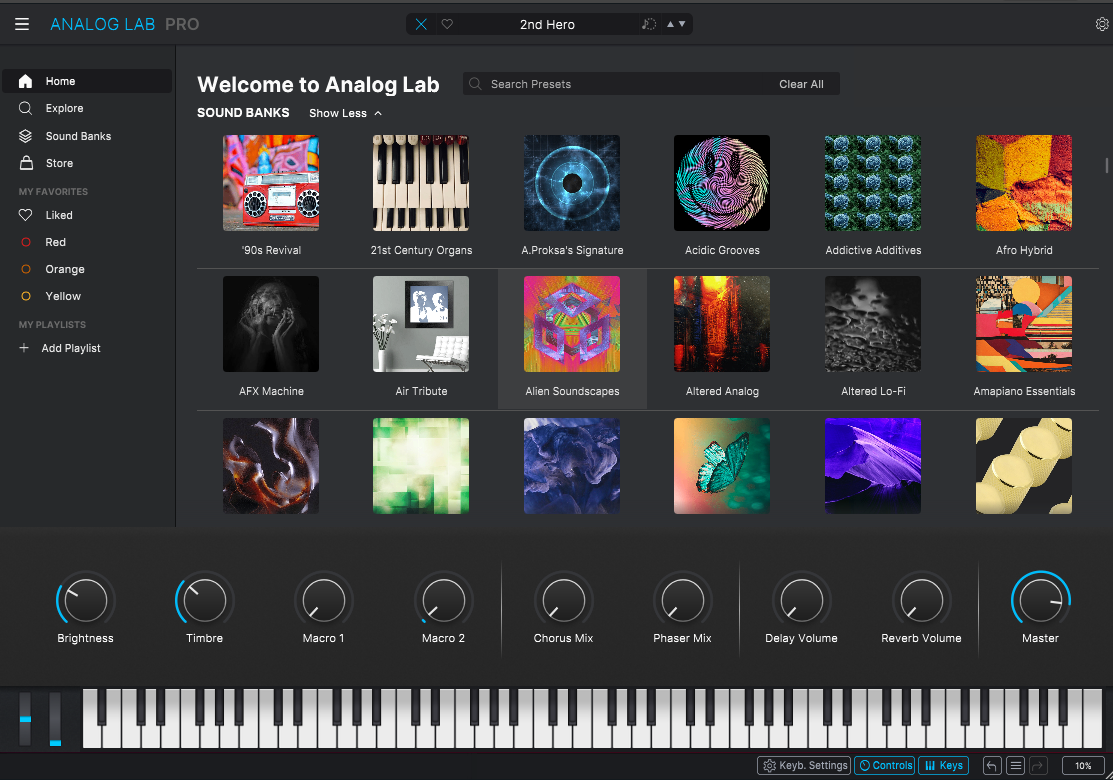
Task: Open Keyb. Settings button
Action: coord(804,766)
